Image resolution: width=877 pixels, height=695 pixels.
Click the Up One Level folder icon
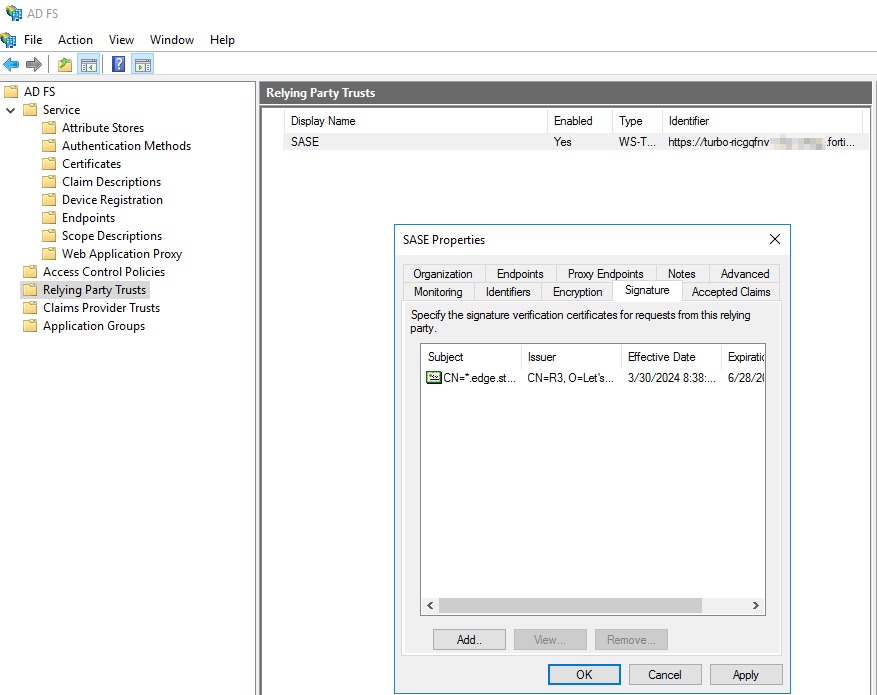(x=65, y=65)
